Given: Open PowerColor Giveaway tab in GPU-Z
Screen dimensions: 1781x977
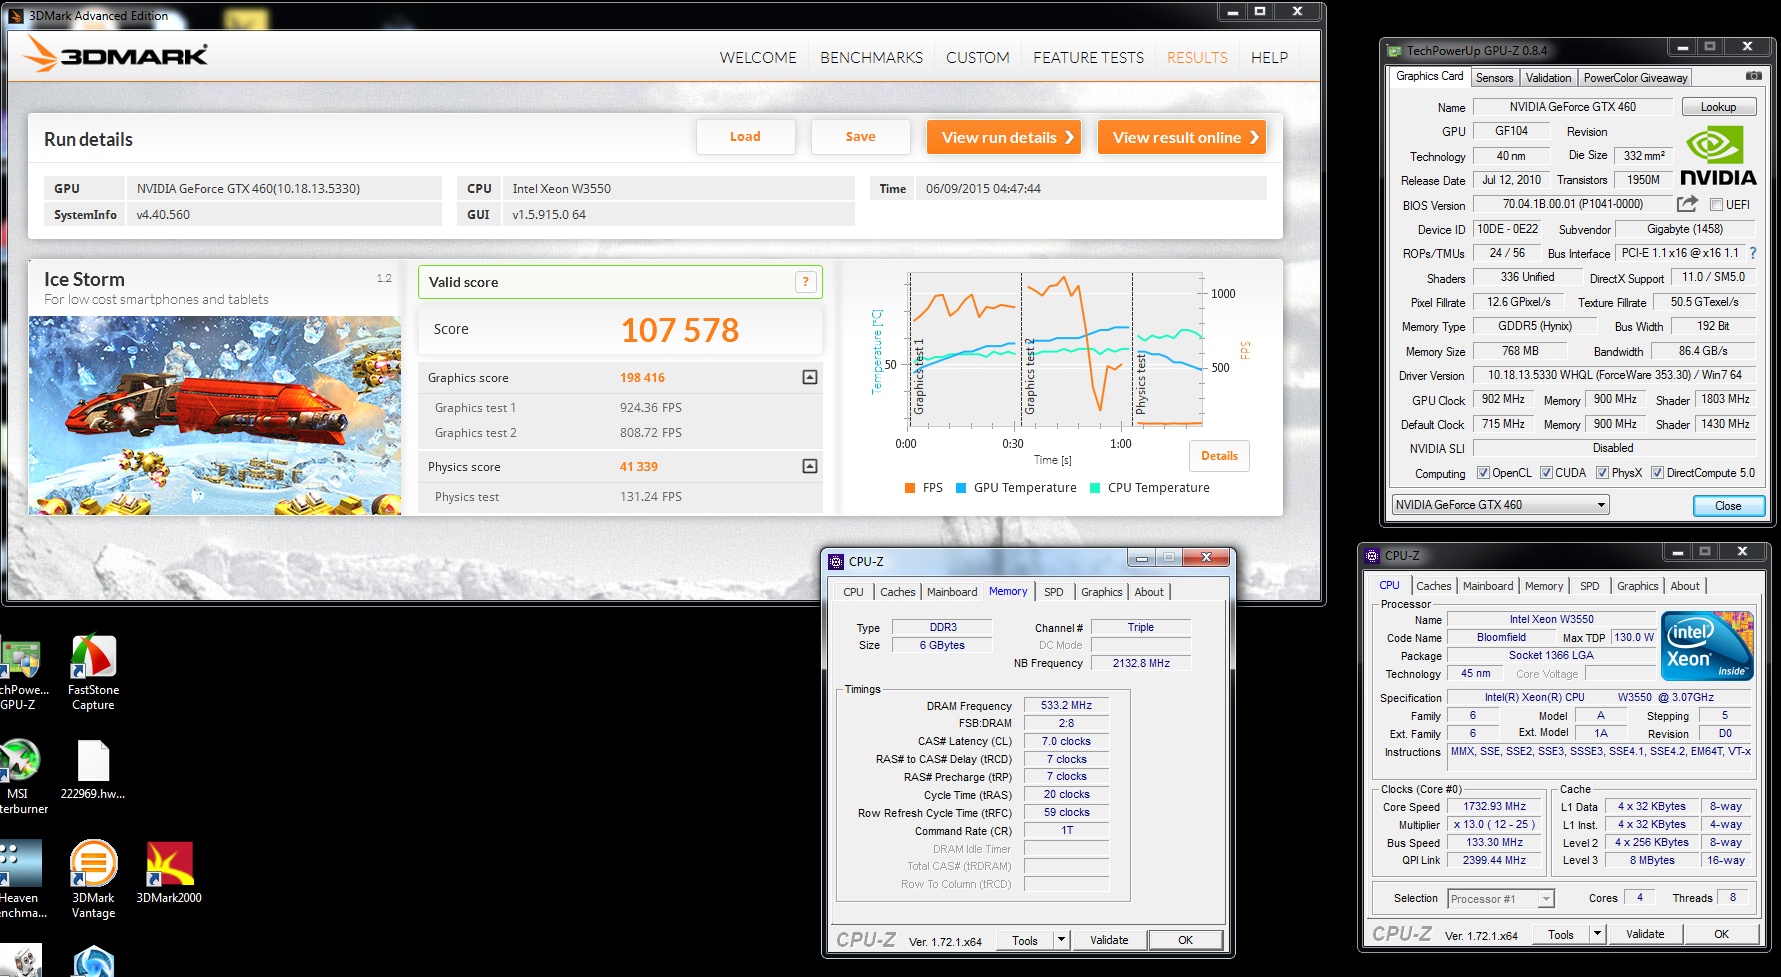Looking at the screenshot, I should click(1635, 78).
